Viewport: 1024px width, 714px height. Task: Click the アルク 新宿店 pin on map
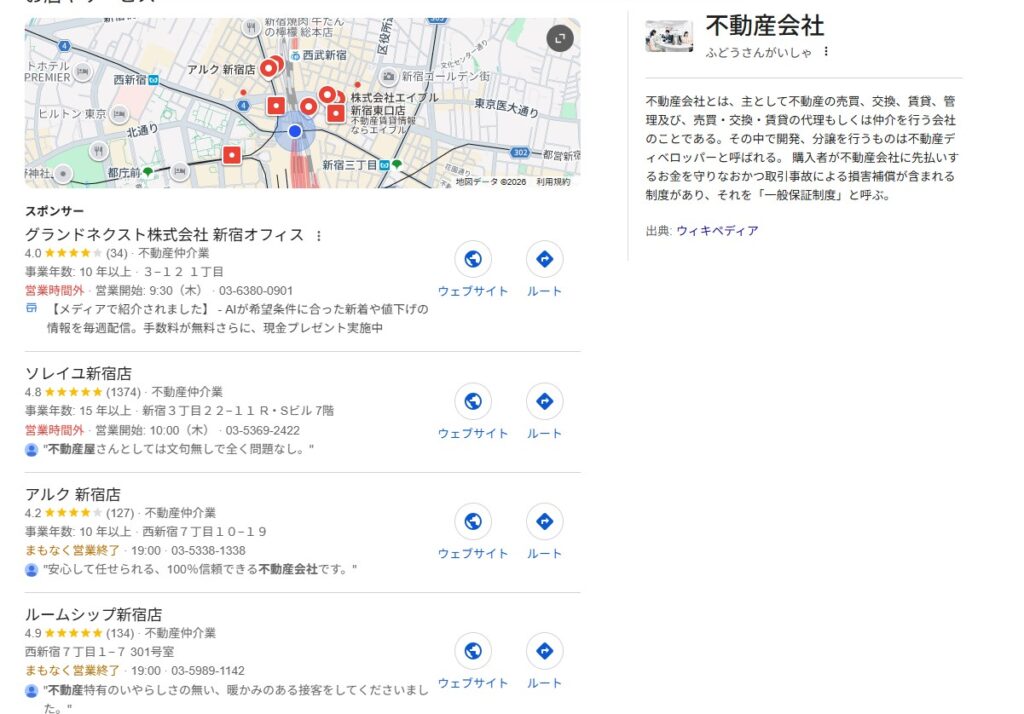(268, 69)
